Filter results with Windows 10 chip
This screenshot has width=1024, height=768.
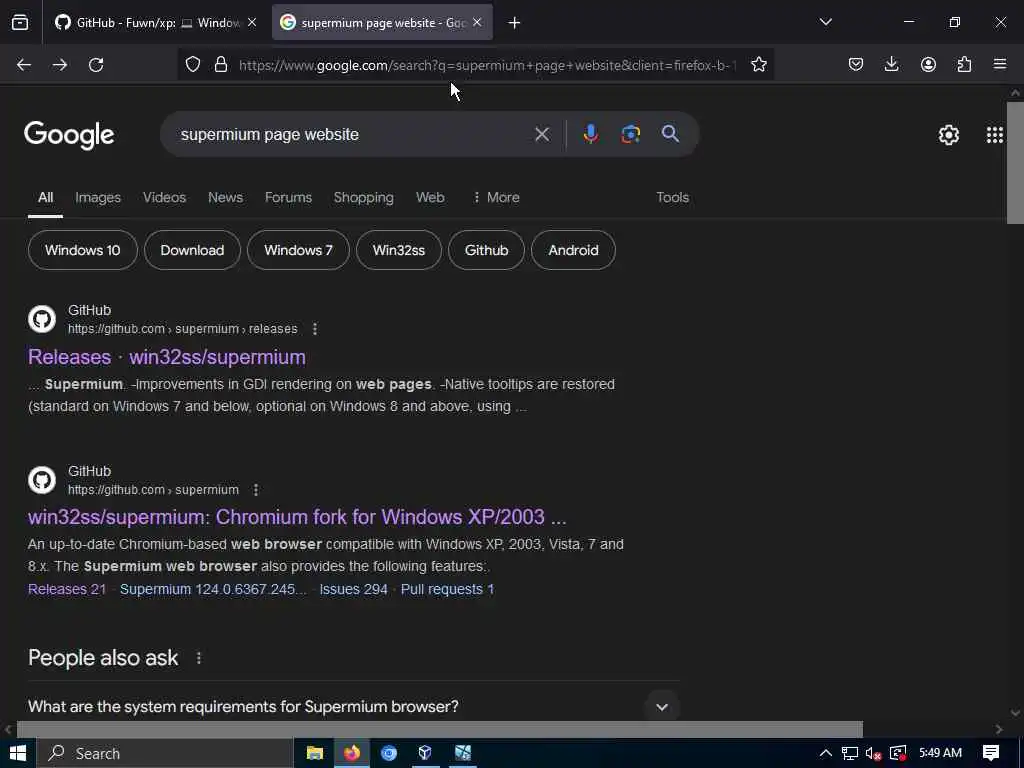[x=83, y=250]
